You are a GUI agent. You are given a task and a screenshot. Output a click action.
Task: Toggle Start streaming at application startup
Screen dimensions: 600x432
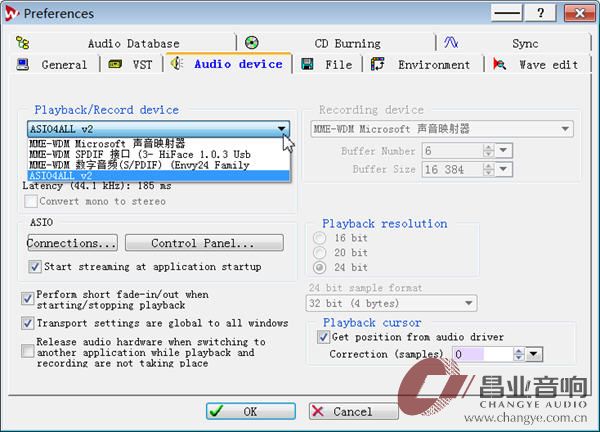click(35, 266)
